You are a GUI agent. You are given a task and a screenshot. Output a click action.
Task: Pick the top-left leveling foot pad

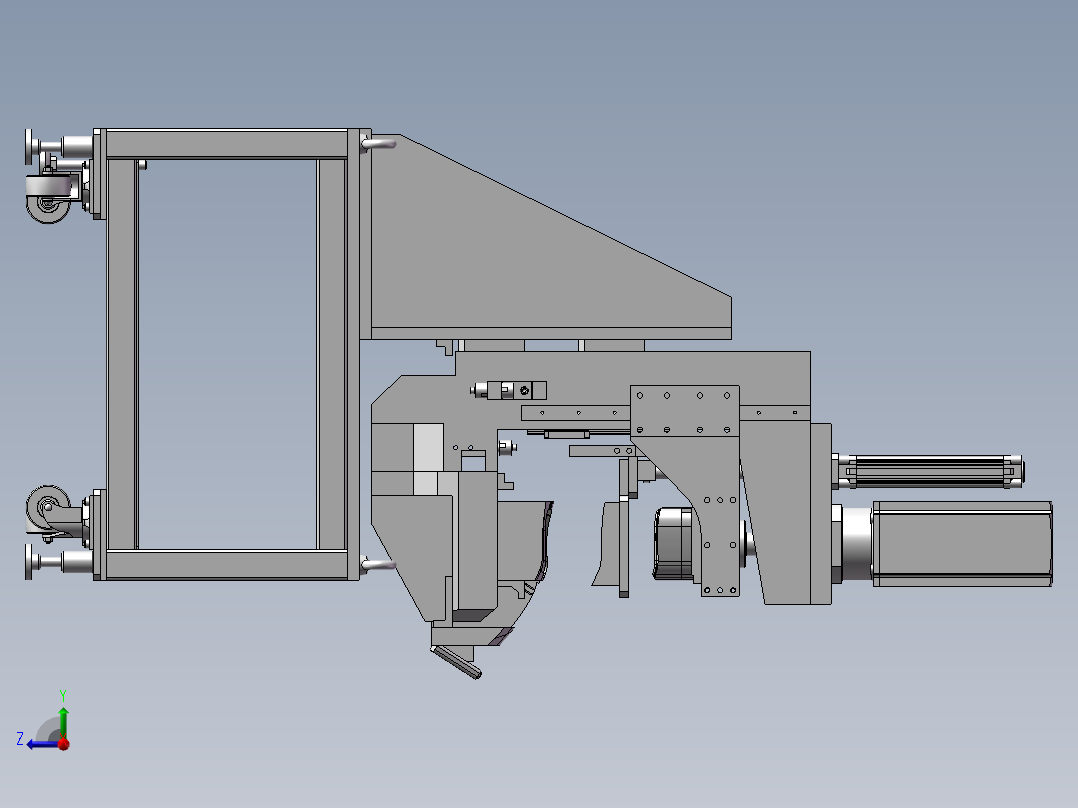[30, 146]
